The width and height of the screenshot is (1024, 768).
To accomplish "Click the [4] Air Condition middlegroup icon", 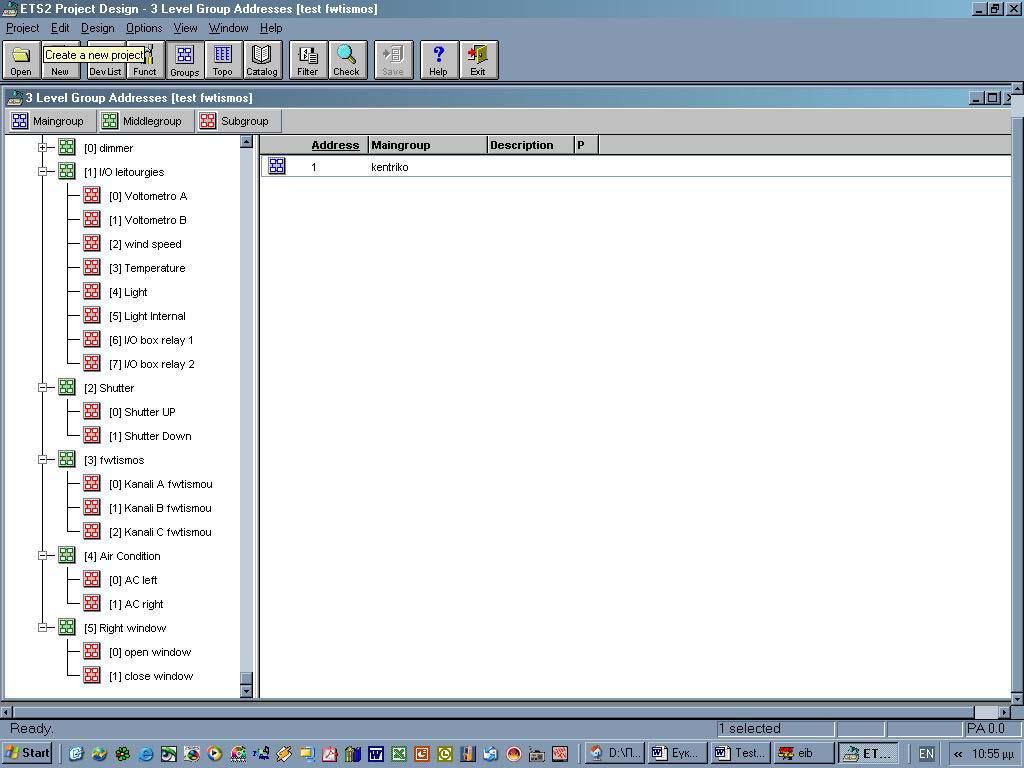I will [67, 555].
